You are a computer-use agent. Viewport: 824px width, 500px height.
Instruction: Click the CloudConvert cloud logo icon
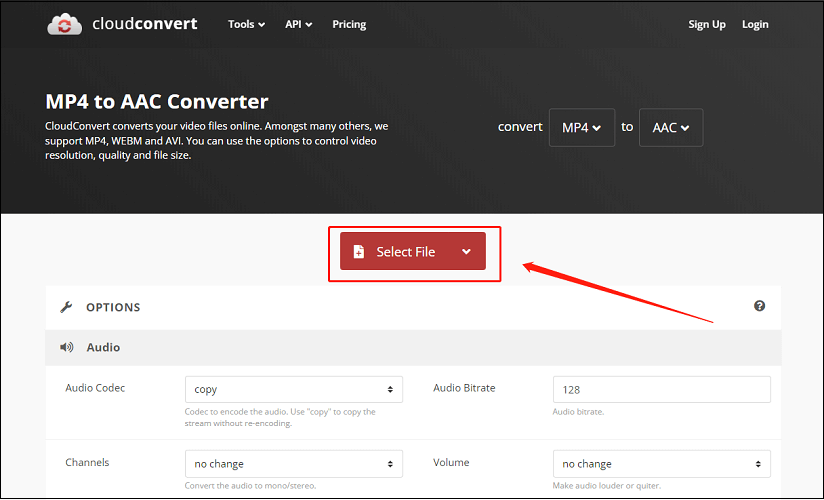pyautogui.click(x=65, y=24)
